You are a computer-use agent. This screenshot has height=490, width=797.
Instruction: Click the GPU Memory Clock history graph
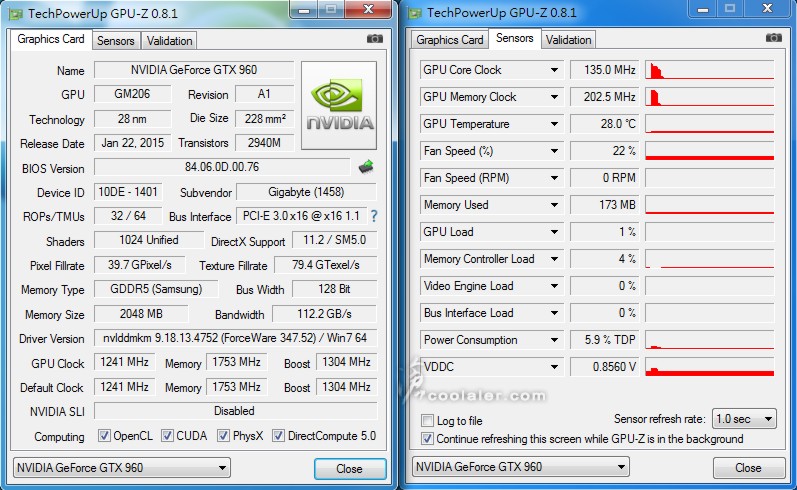pyautogui.click(x=710, y=97)
